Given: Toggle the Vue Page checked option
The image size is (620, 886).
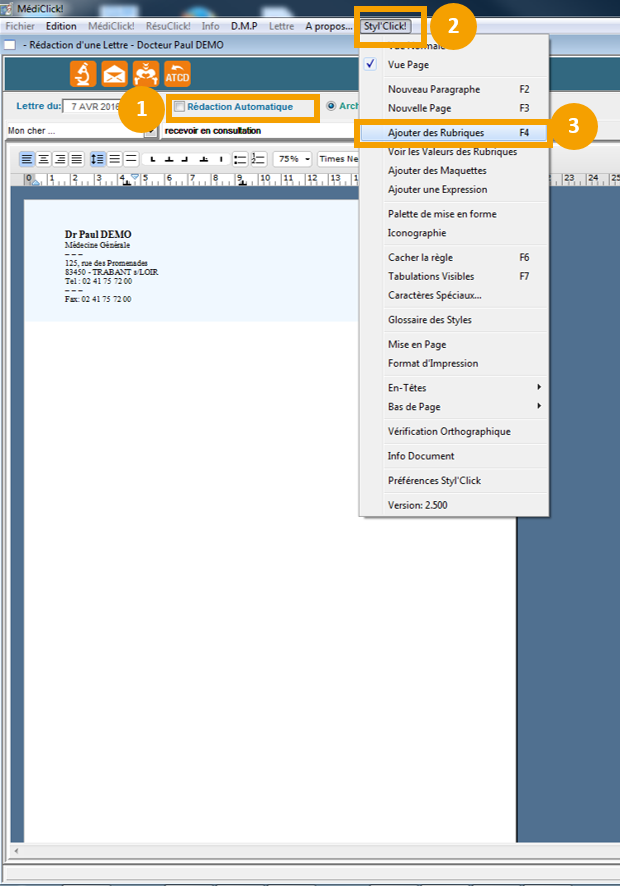Looking at the screenshot, I should [x=410, y=64].
